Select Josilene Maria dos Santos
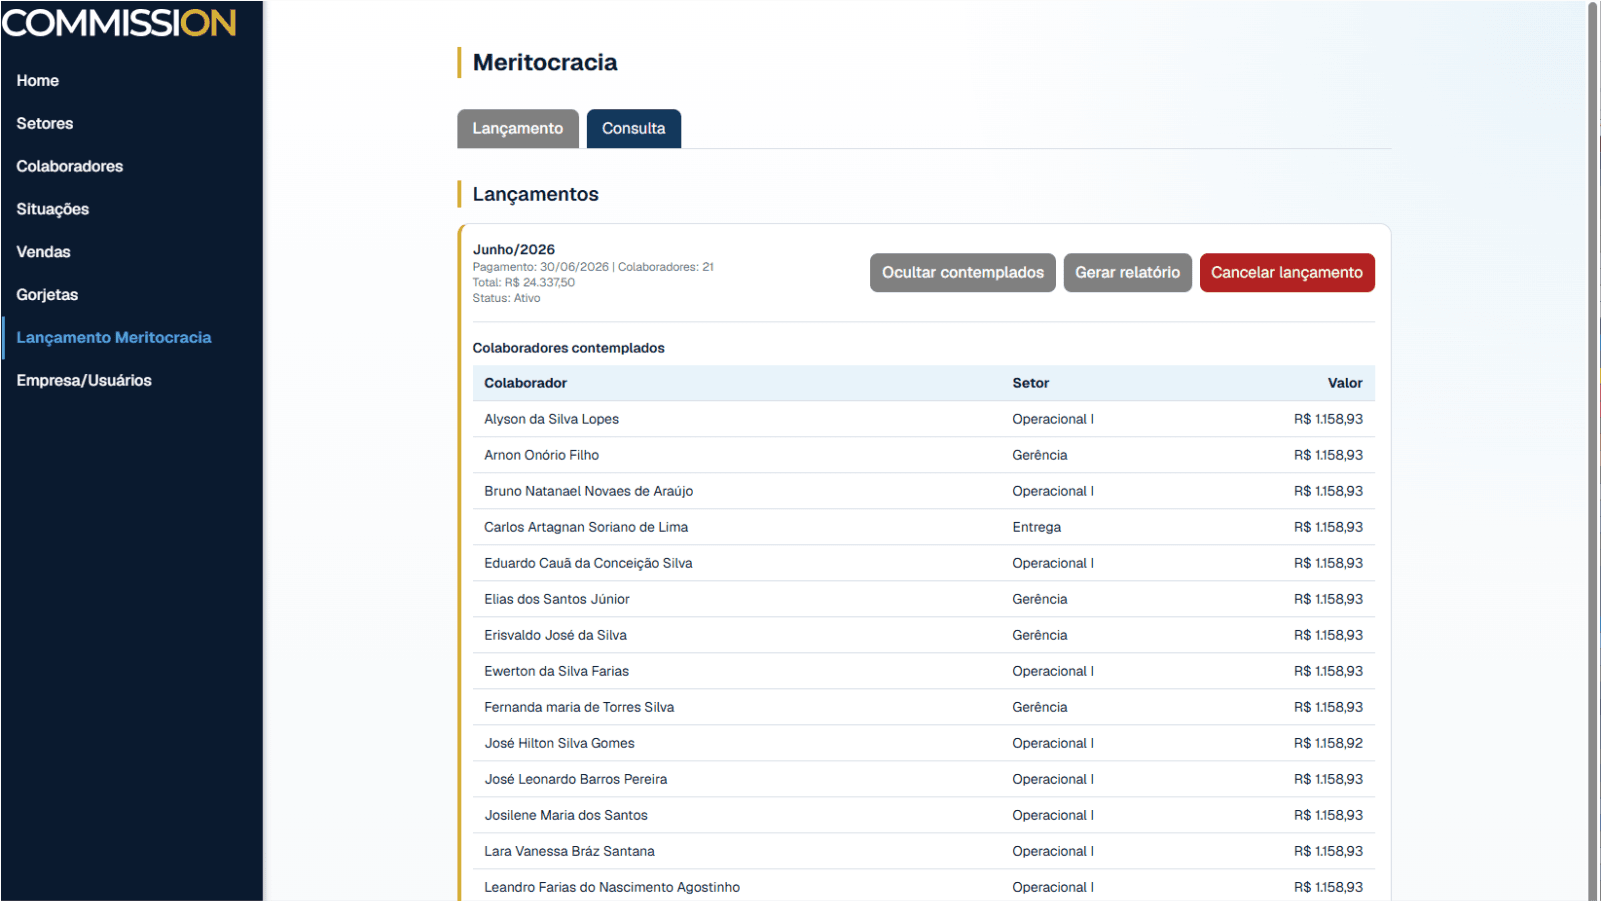Screen dimensions: 1601x901 tap(924, 815)
